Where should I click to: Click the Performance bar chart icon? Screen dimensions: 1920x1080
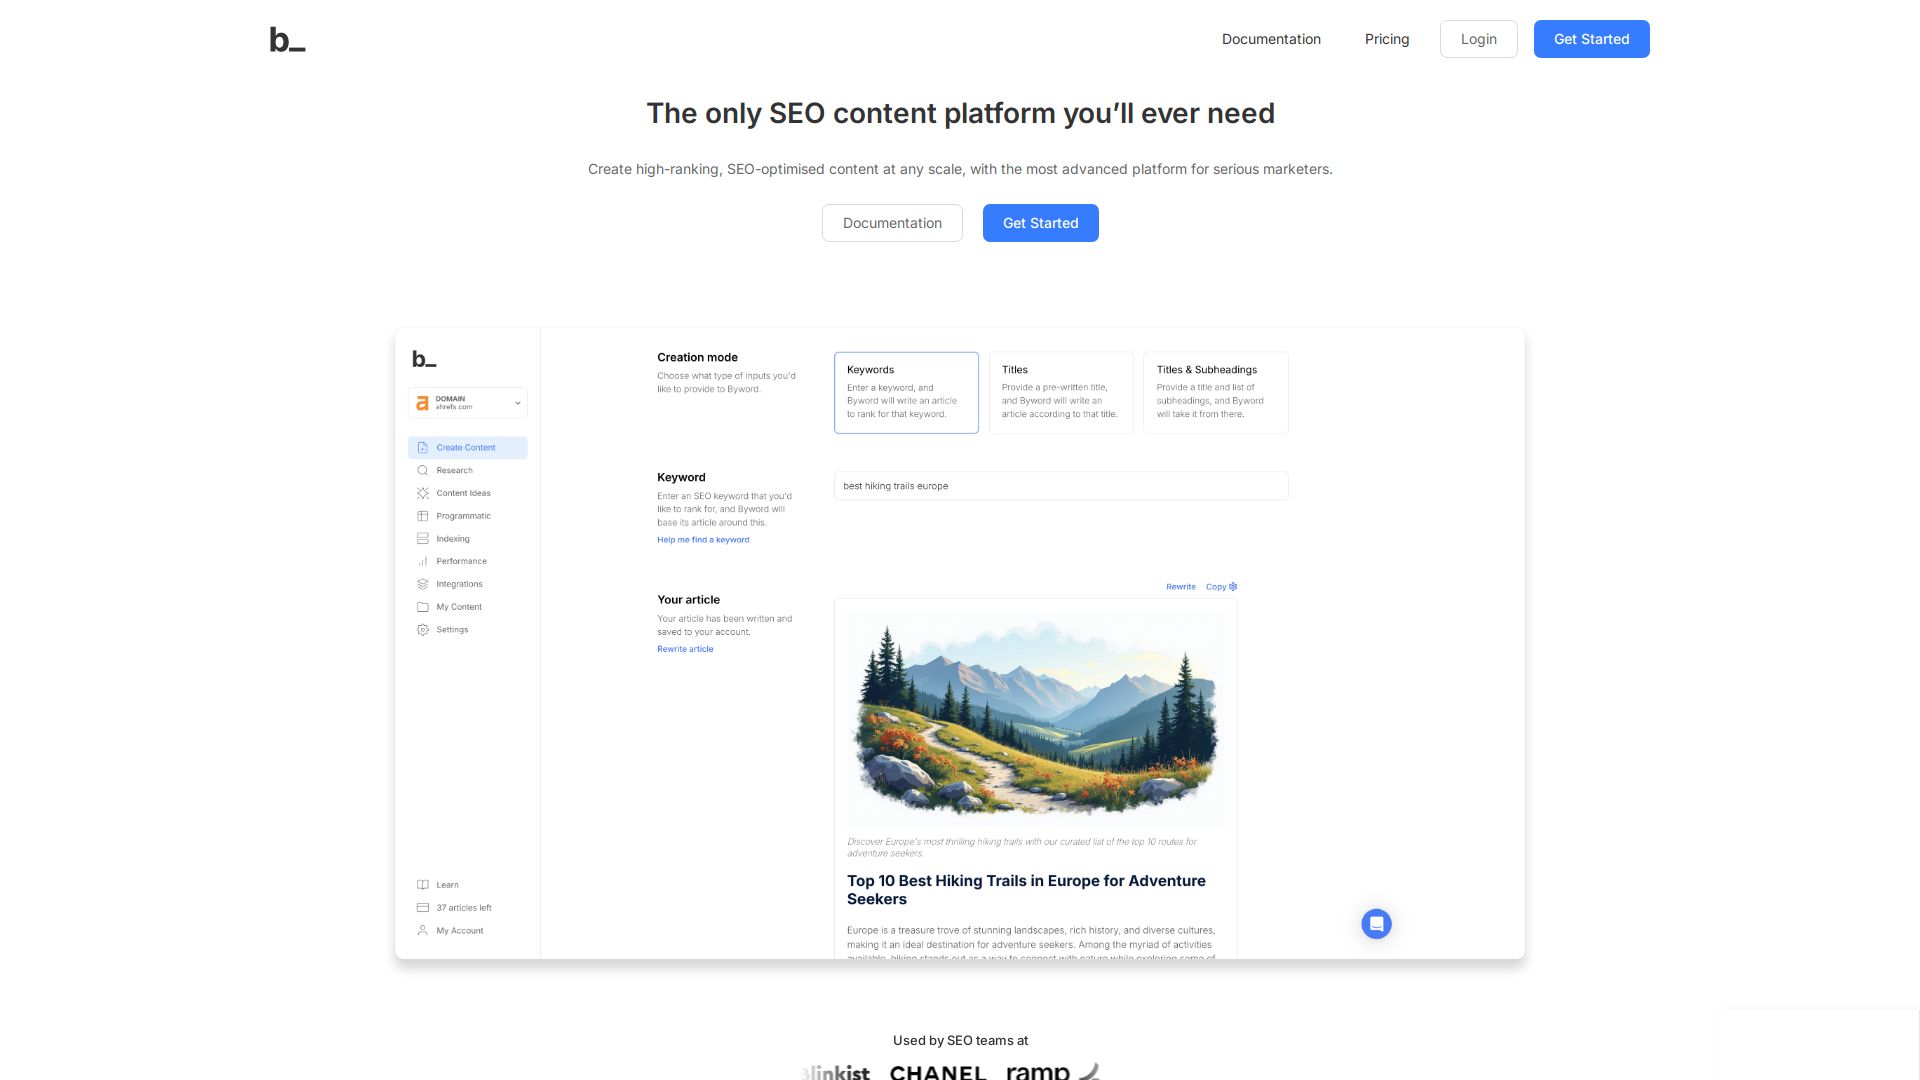[422, 561]
